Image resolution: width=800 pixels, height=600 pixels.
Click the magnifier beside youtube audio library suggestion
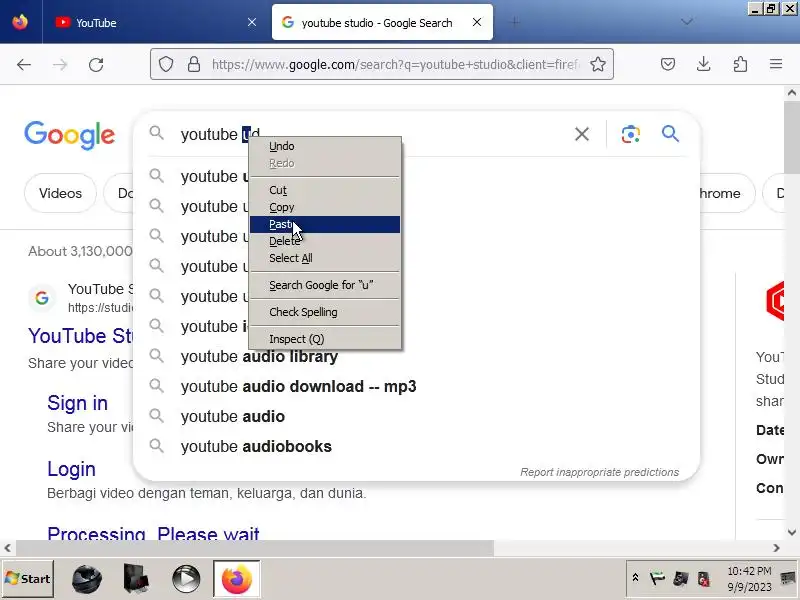pyautogui.click(x=157, y=356)
